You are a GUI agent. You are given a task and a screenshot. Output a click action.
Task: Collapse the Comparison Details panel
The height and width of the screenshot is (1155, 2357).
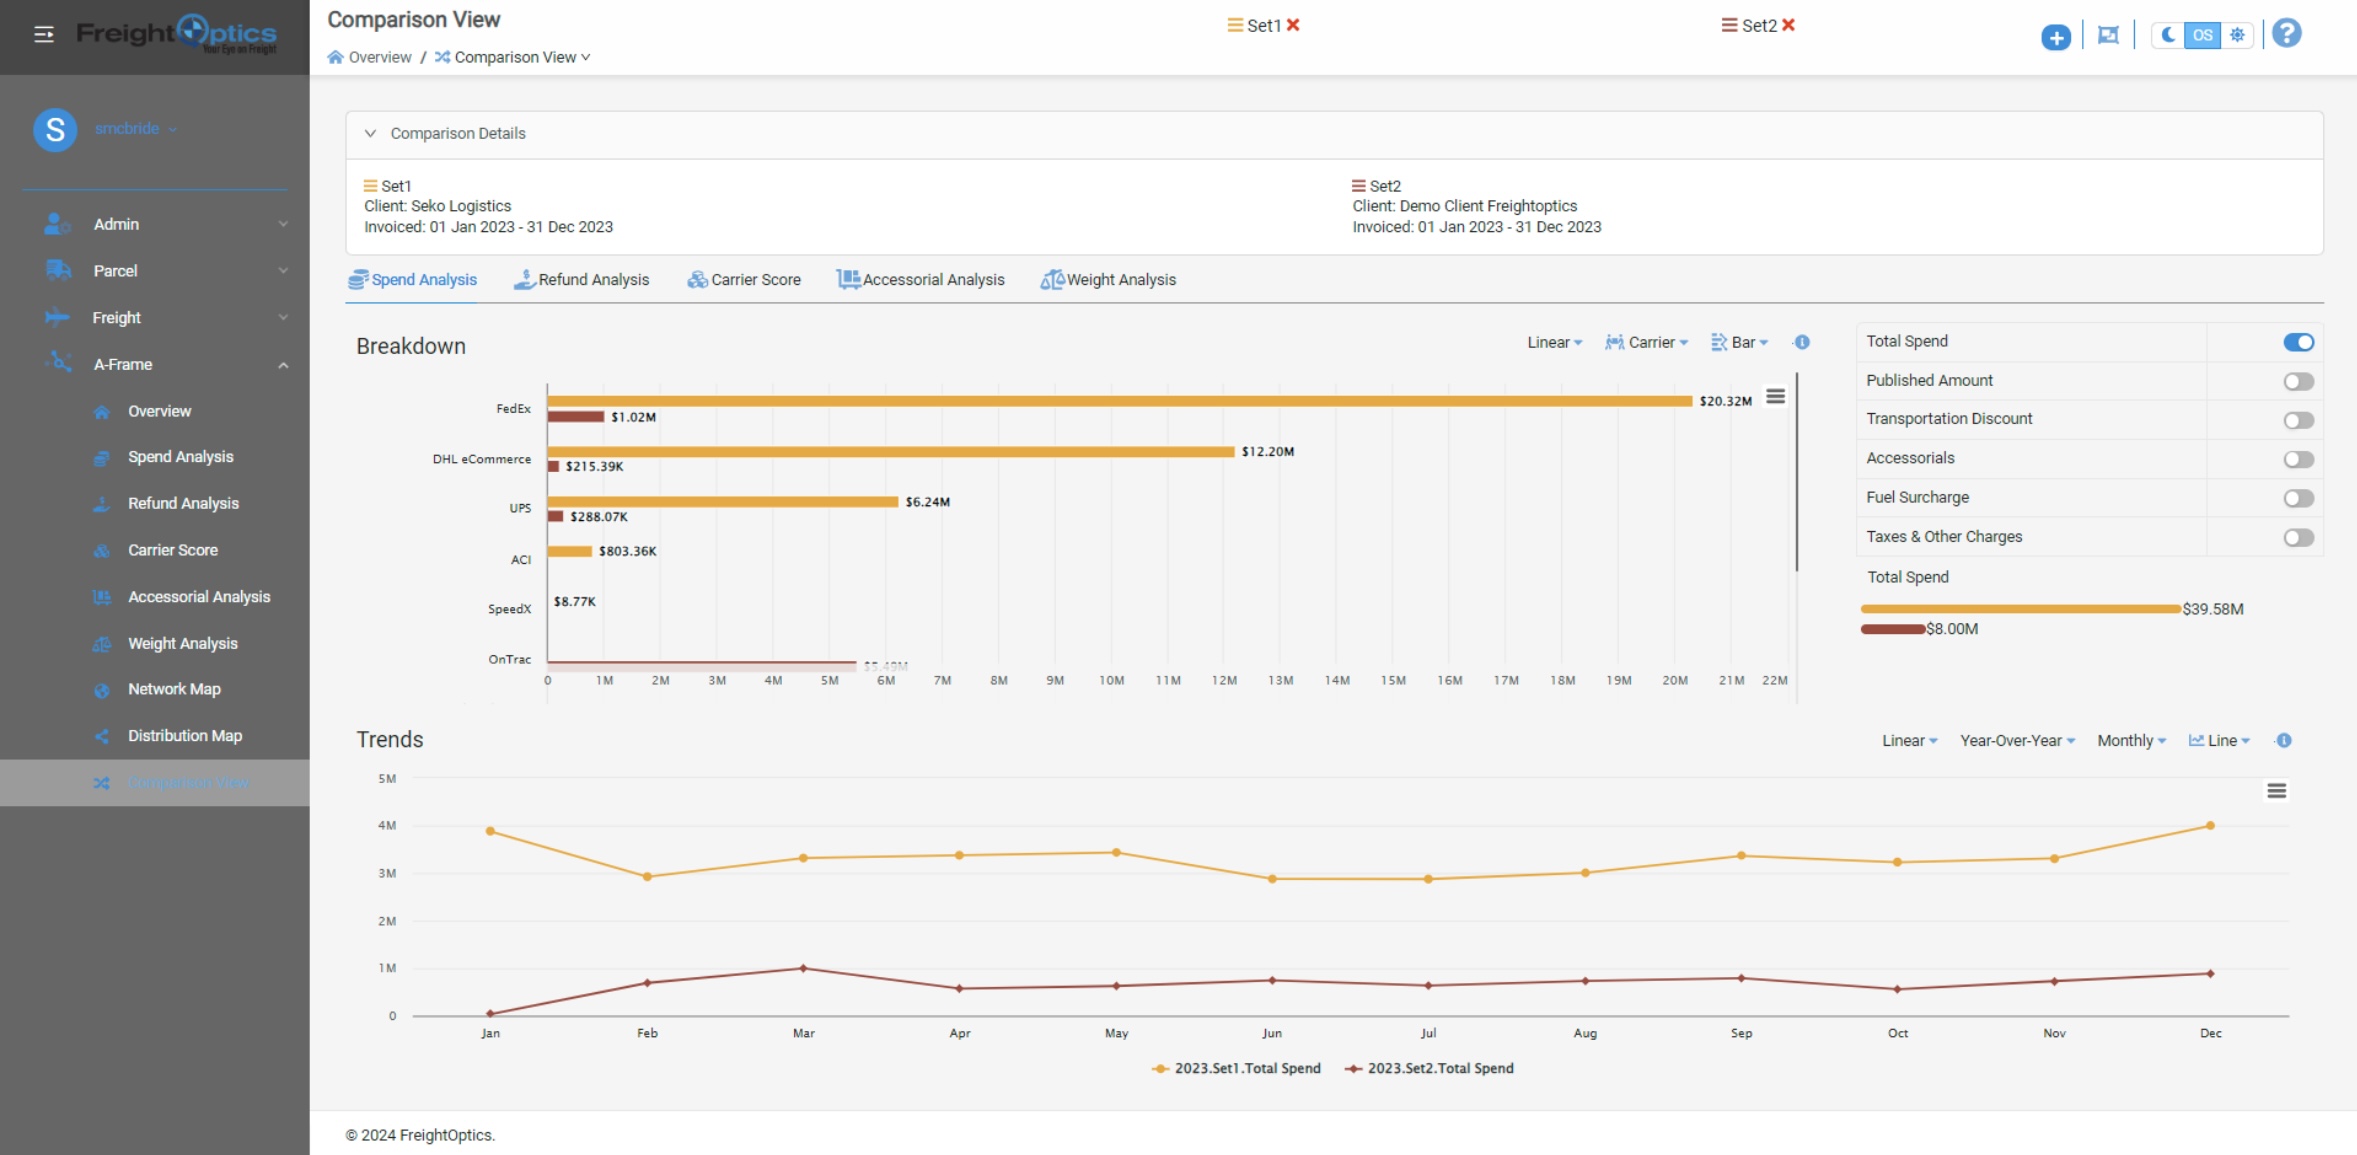370,133
